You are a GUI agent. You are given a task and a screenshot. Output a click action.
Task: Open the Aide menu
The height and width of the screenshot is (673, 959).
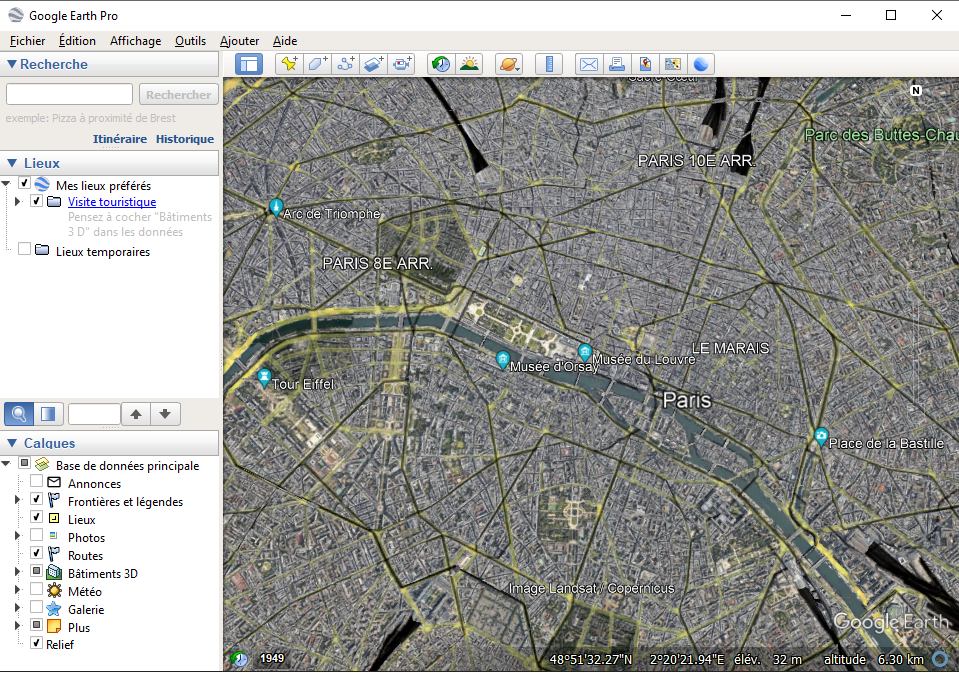pyautogui.click(x=285, y=41)
